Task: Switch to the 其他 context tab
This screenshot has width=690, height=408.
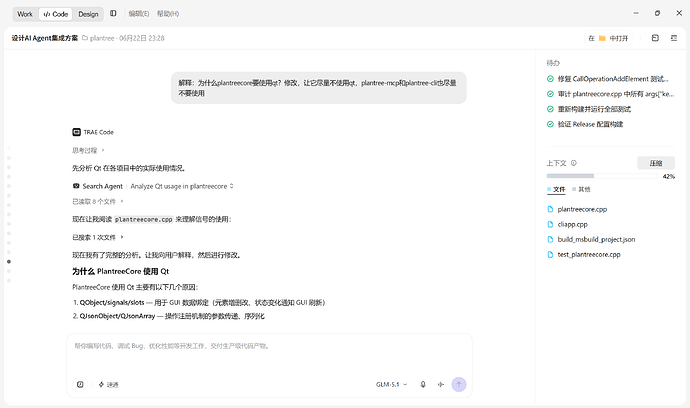Action: coord(581,190)
